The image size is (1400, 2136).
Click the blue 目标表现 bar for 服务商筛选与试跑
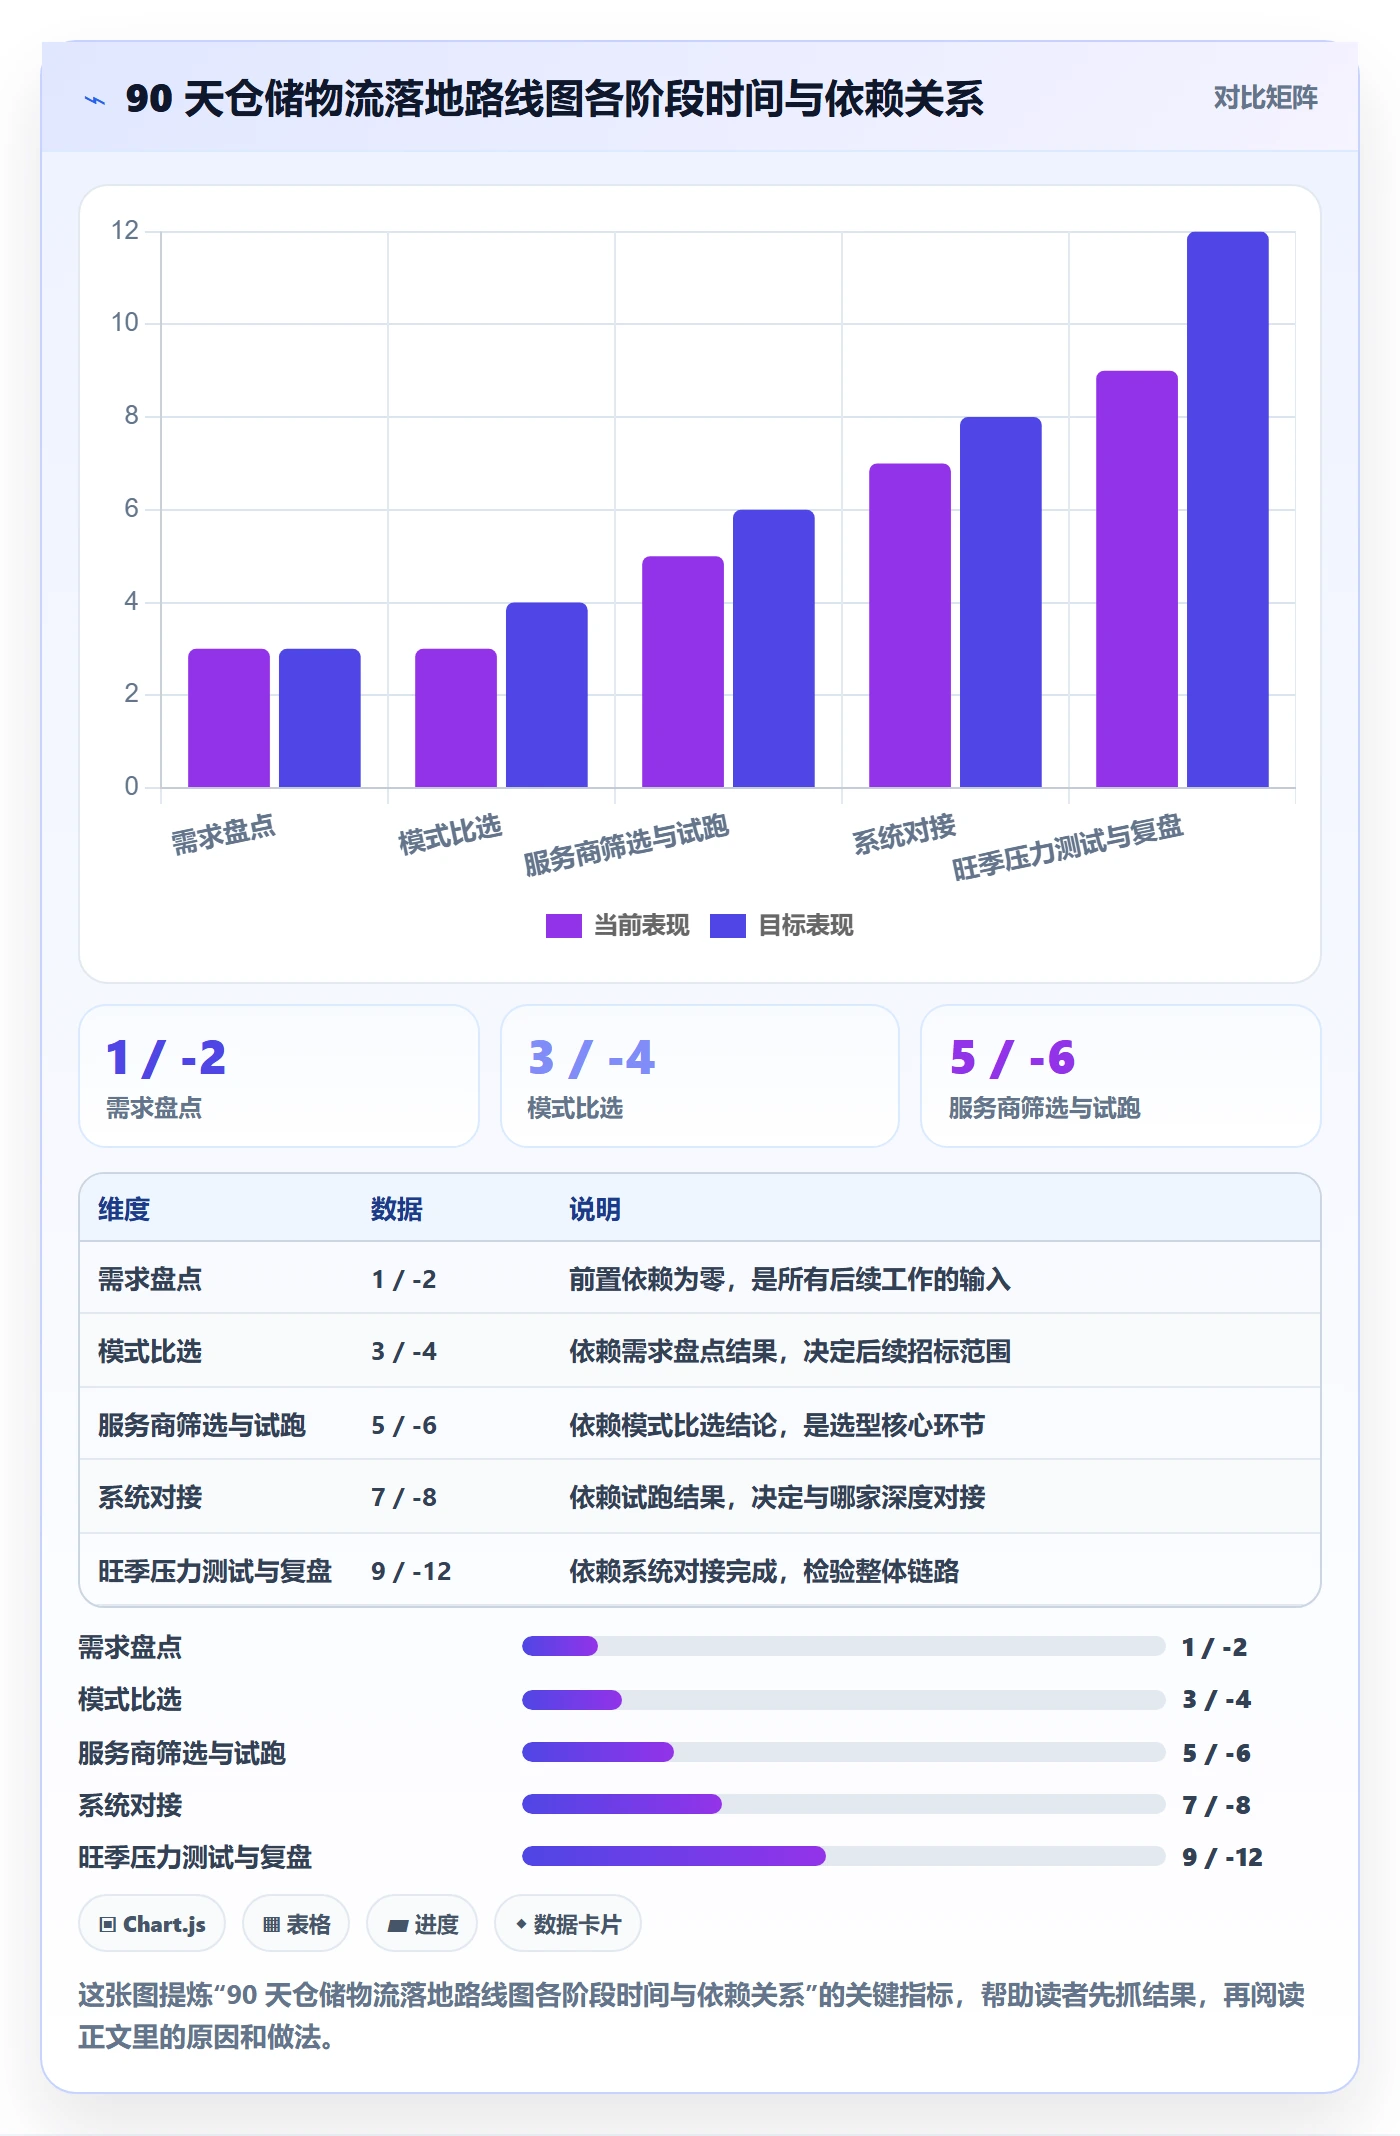tap(774, 649)
